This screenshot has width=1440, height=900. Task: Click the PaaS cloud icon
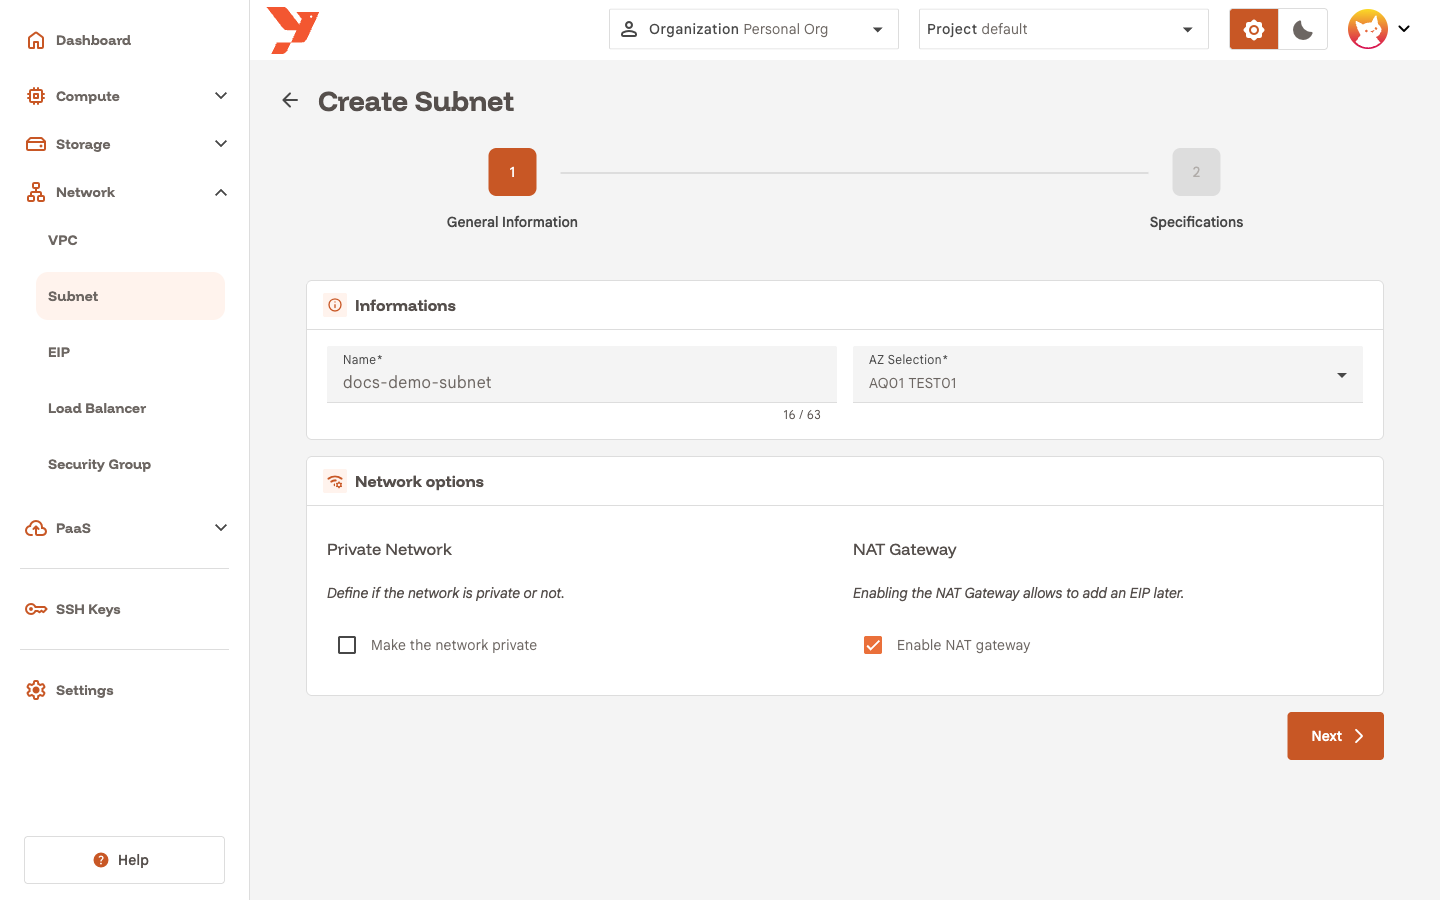(36, 528)
